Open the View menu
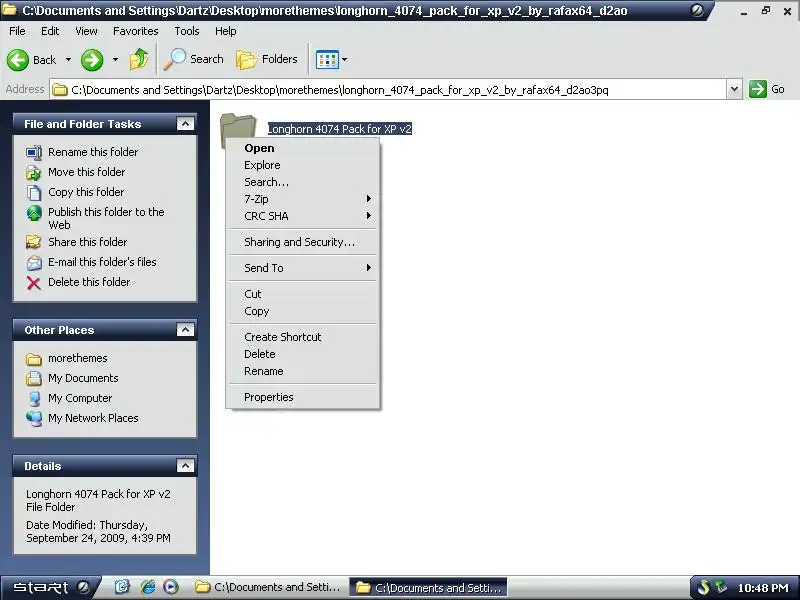800x600 pixels. (x=86, y=31)
